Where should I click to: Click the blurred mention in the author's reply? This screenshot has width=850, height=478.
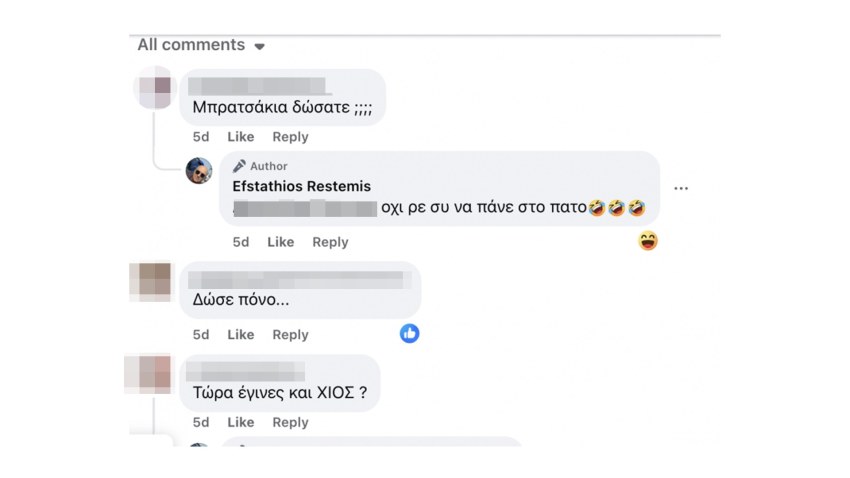coord(304,208)
